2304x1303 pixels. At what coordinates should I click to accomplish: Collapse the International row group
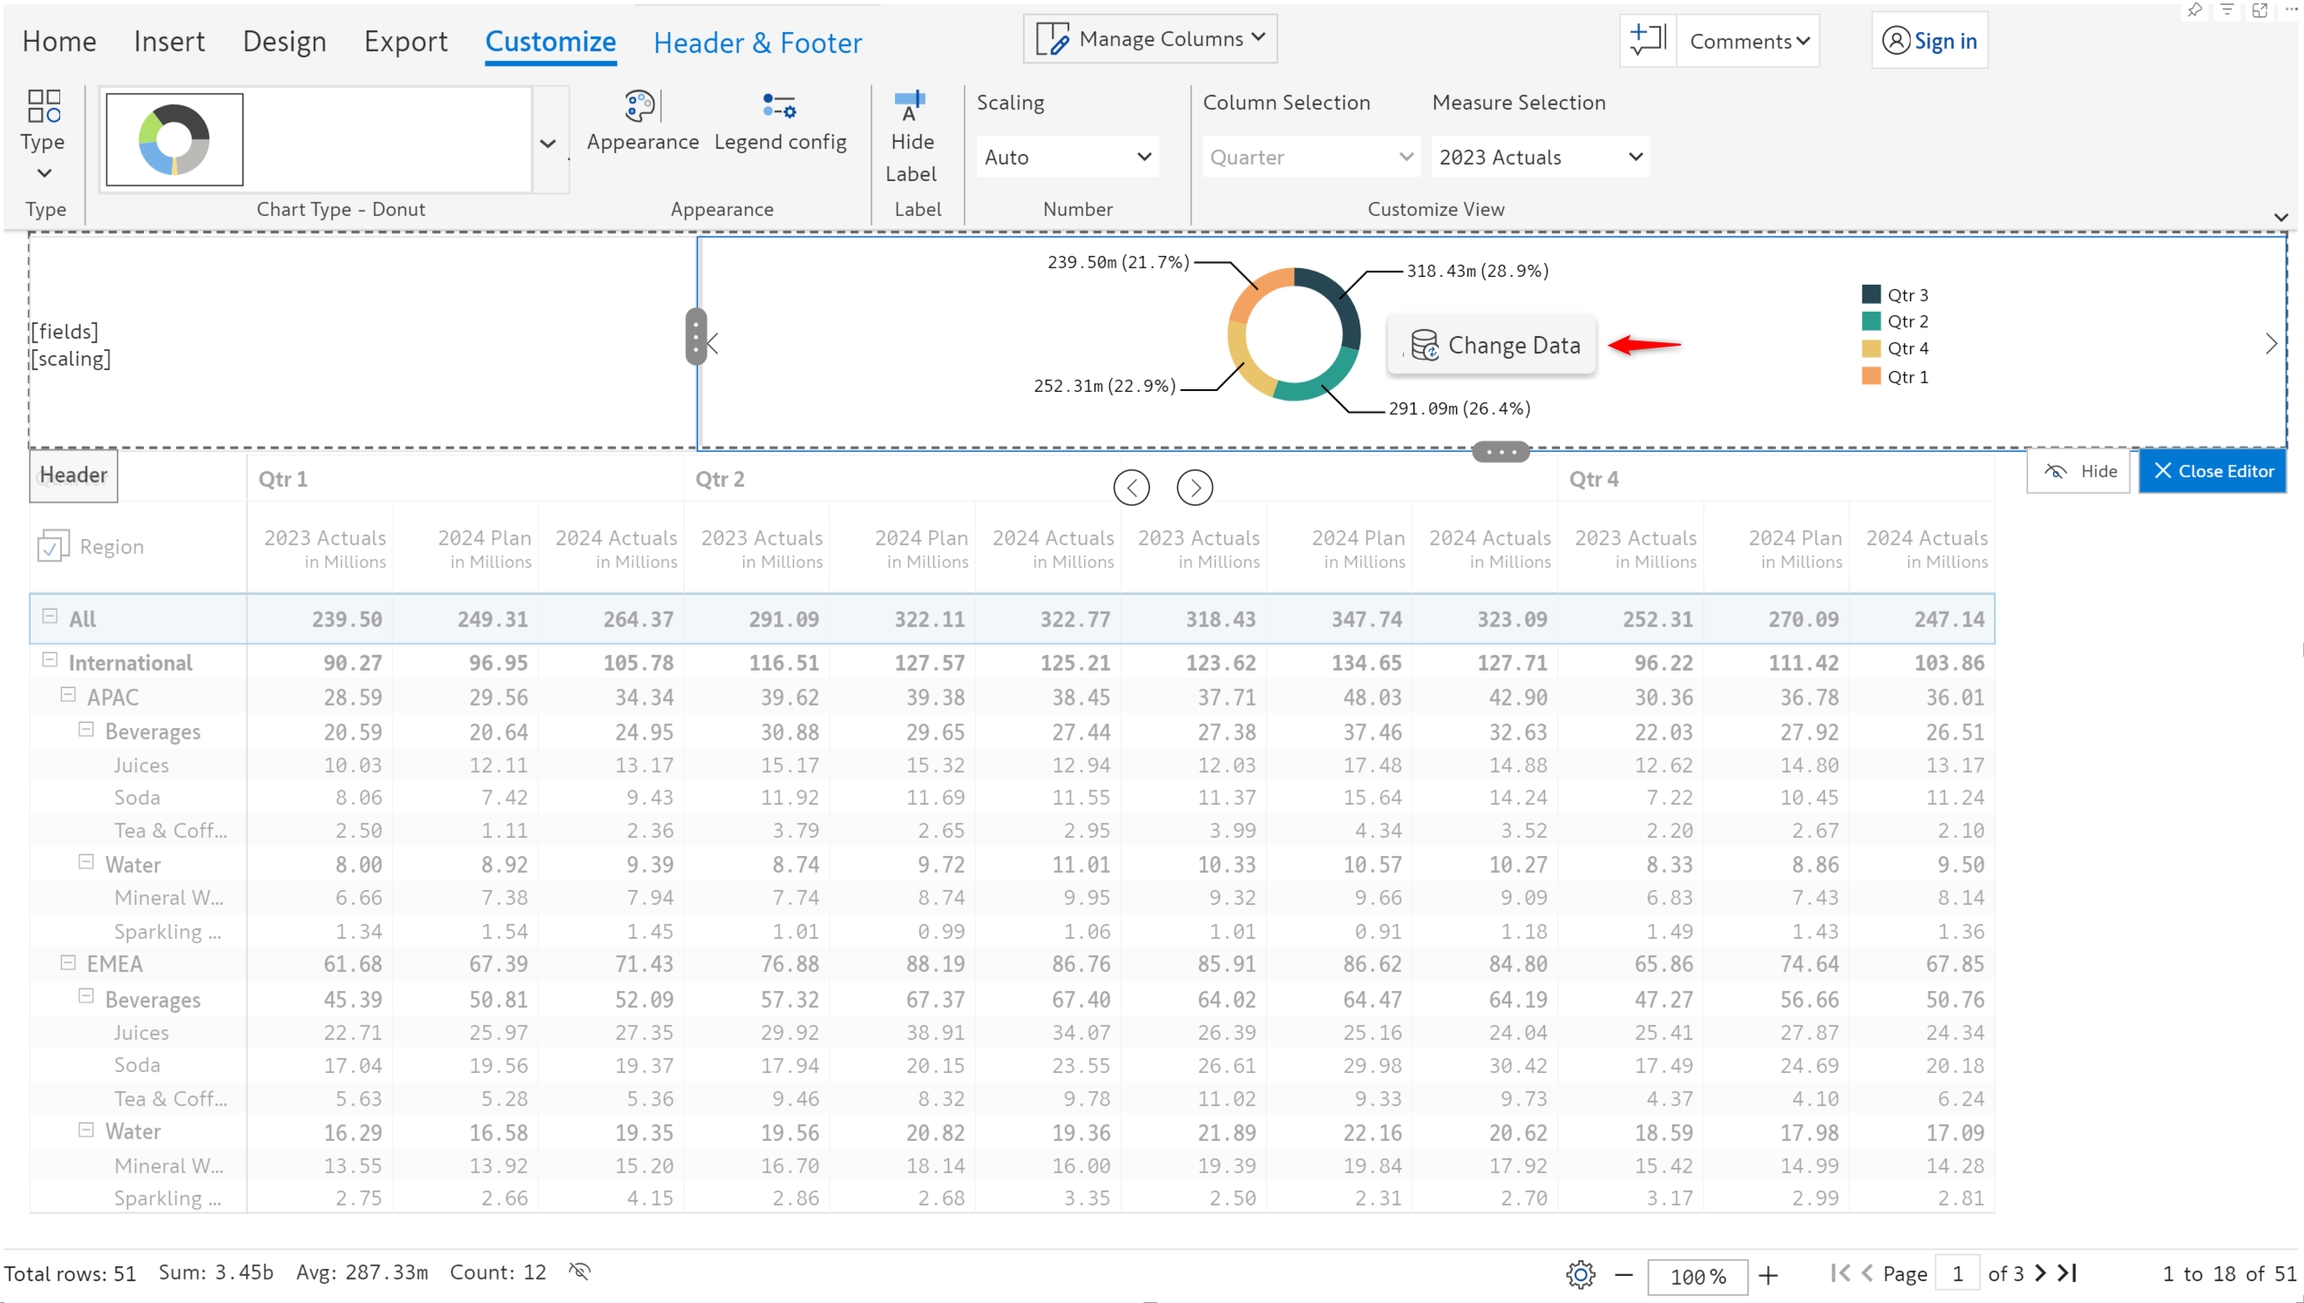50,661
